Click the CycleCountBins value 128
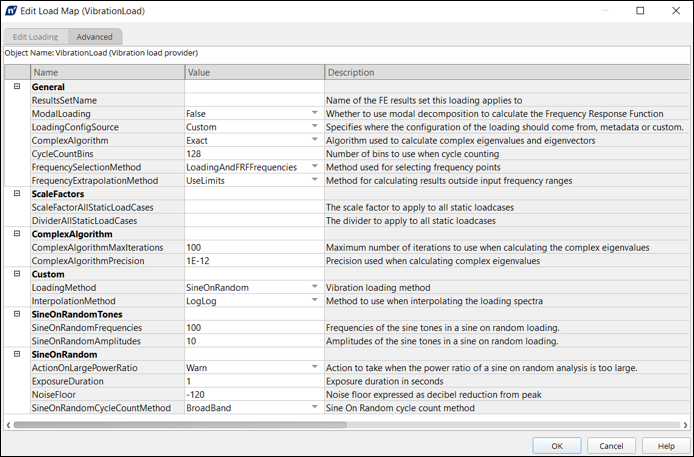 254,154
